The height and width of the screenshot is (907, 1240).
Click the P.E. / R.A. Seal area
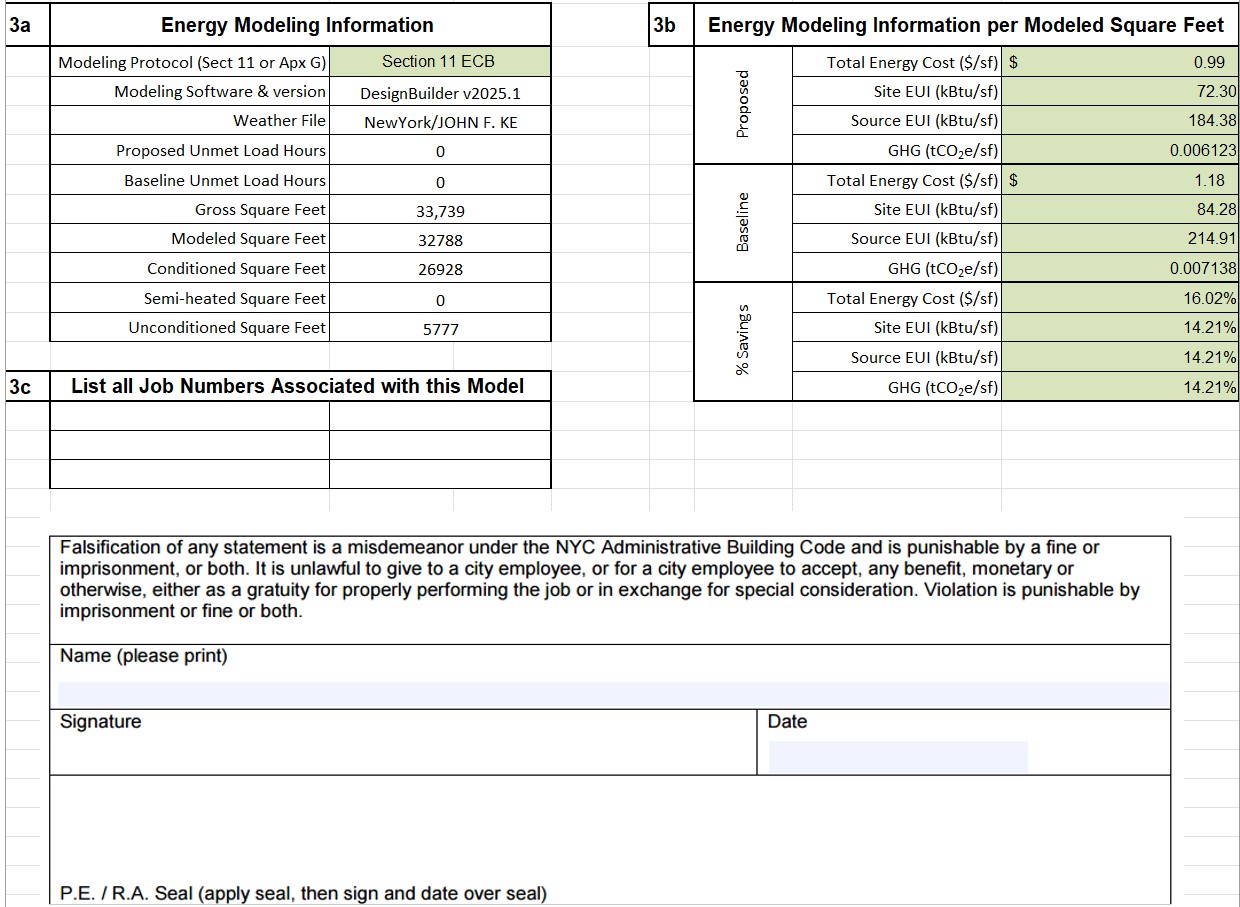[610, 840]
